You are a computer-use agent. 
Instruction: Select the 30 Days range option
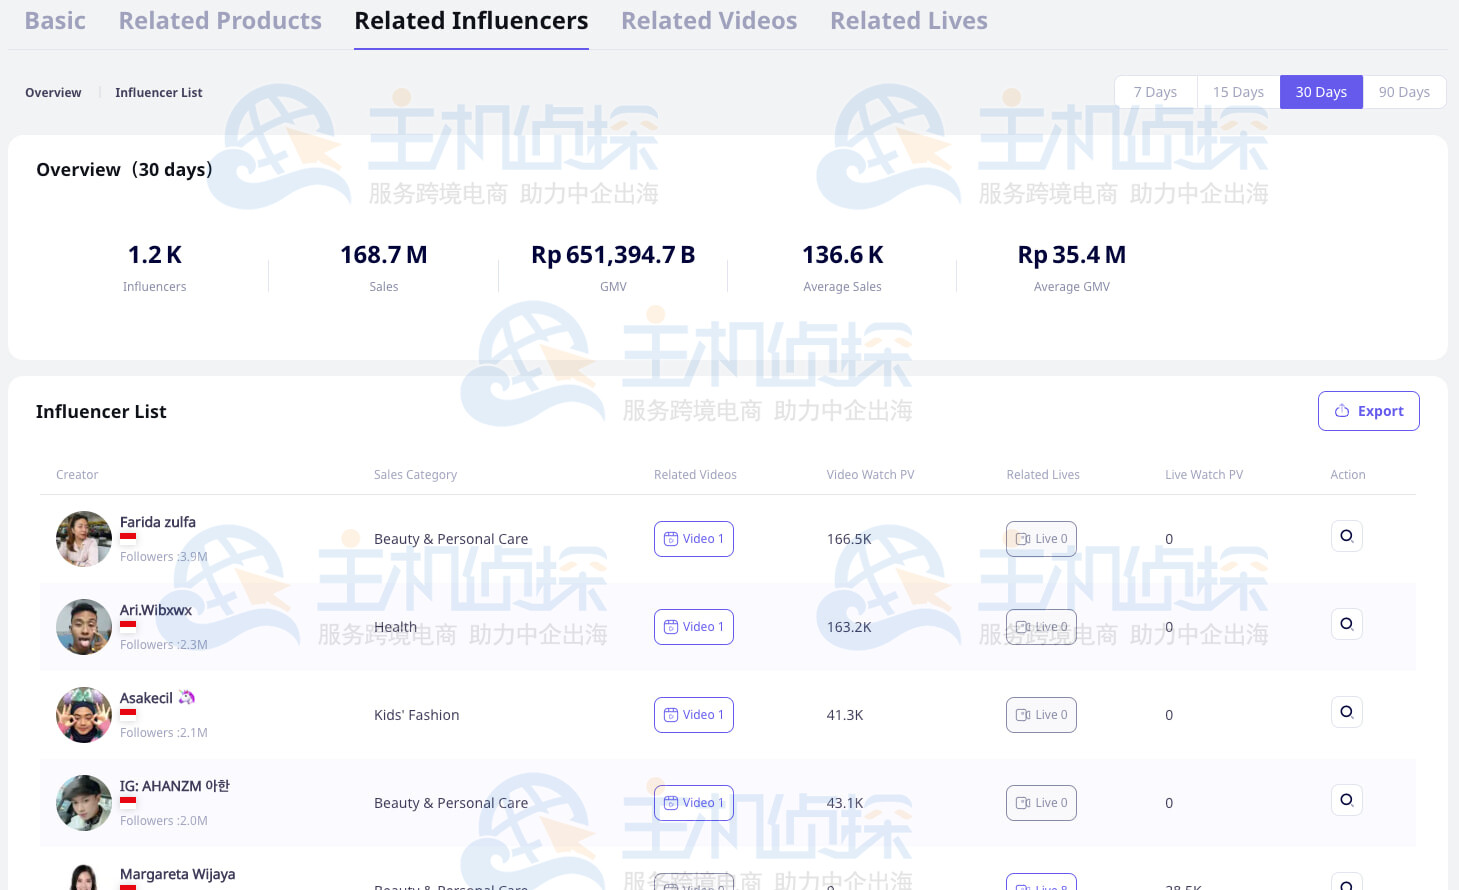pyautogui.click(x=1321, y=92)
